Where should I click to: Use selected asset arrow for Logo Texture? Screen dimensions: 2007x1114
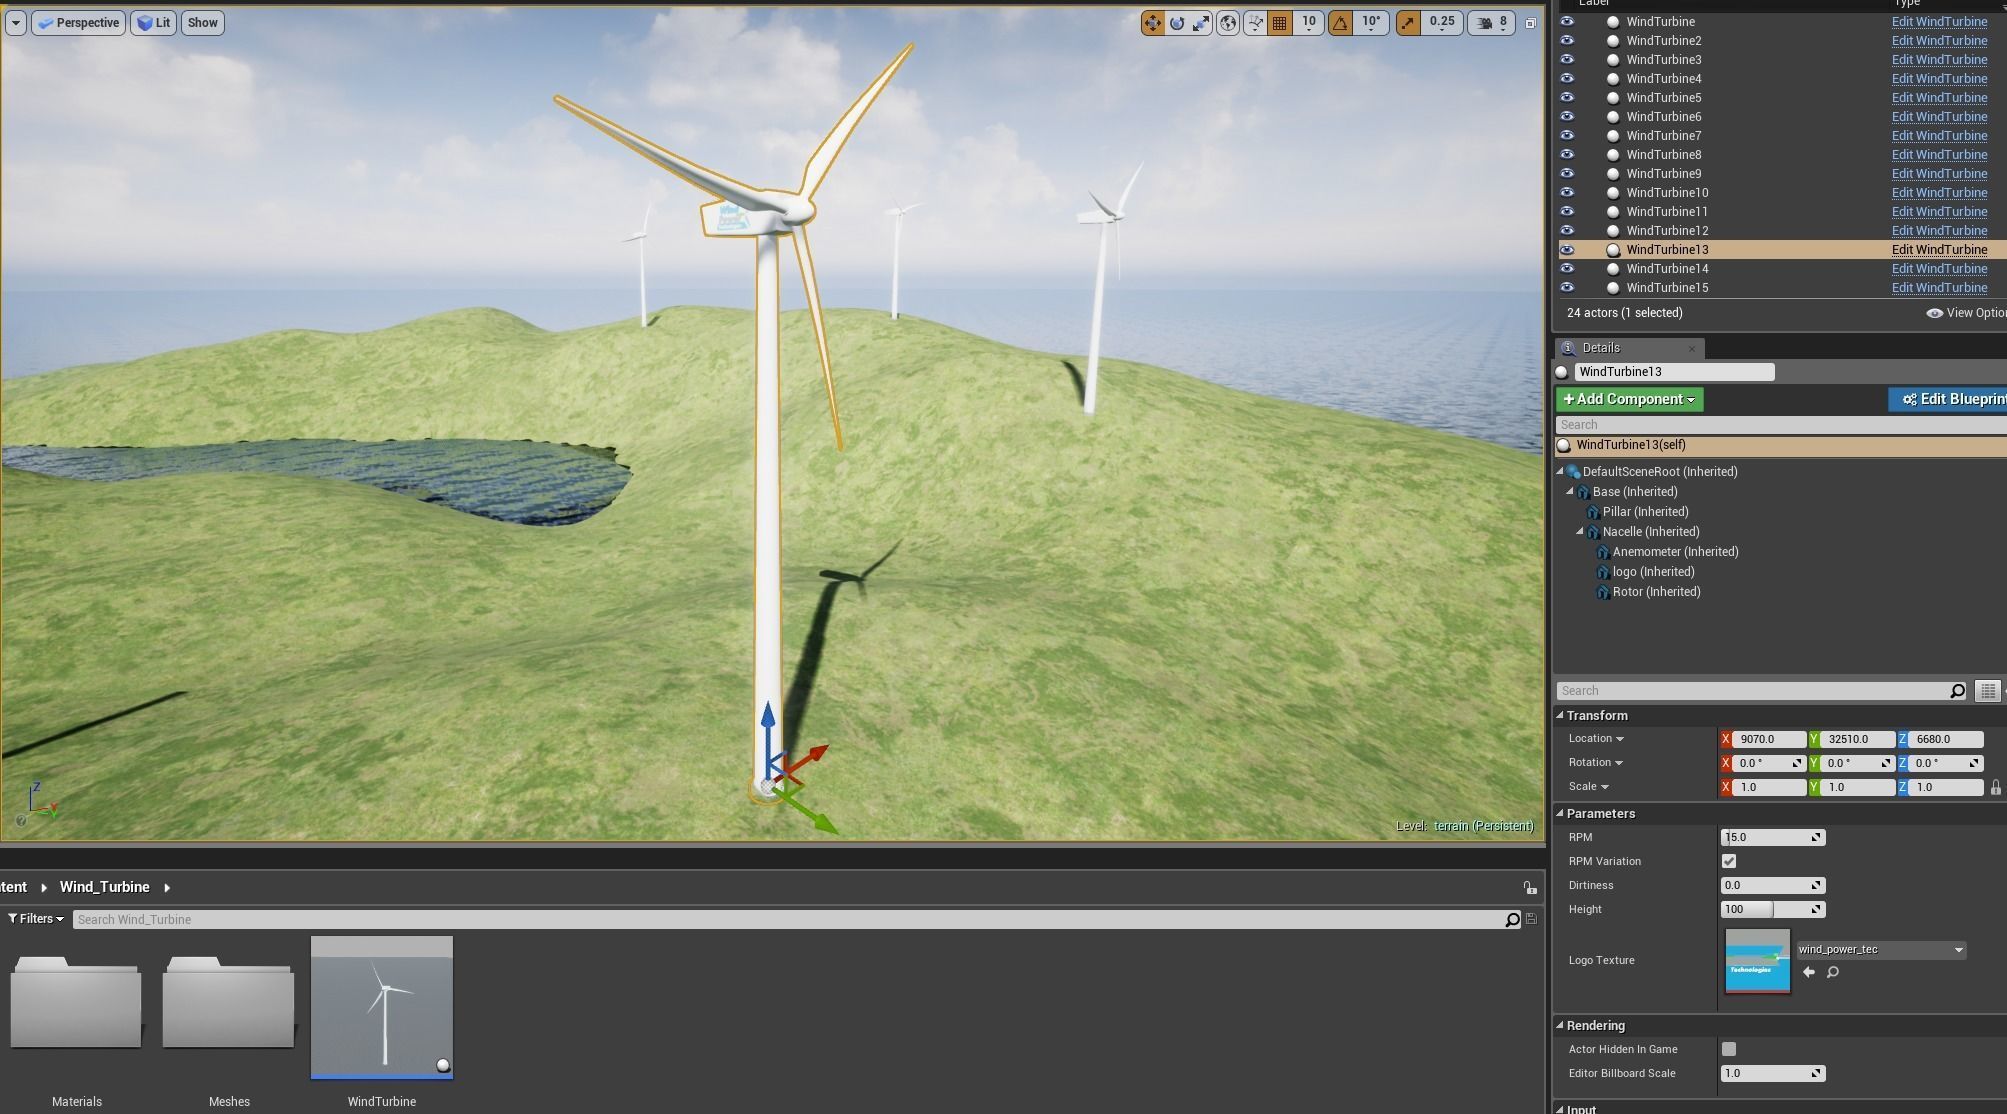(x=1809, y=972)
